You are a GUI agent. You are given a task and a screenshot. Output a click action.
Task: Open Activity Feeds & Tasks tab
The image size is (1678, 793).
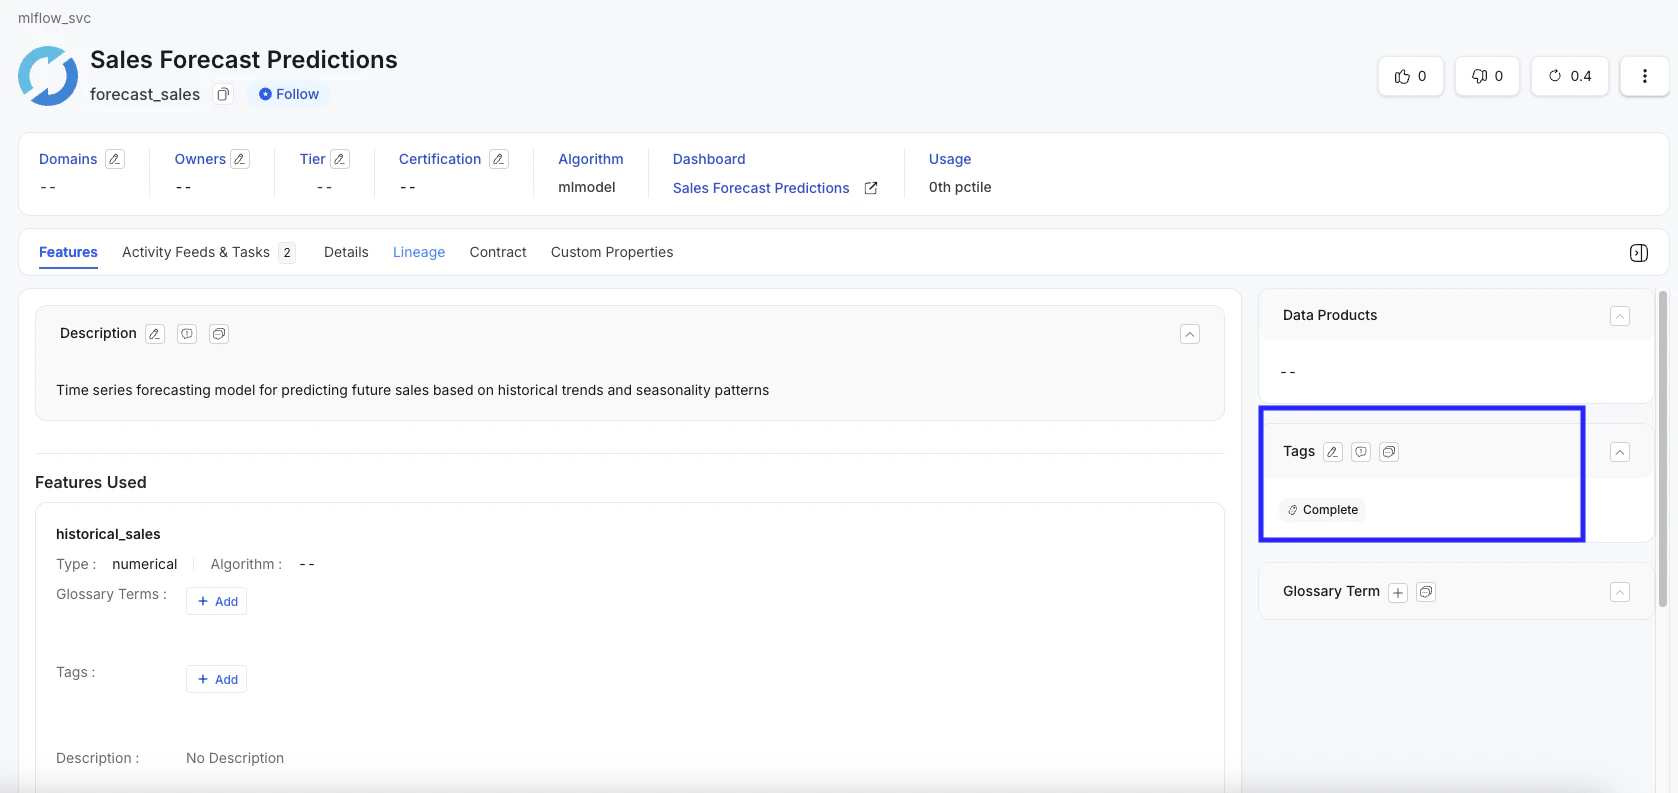(208, 252)
